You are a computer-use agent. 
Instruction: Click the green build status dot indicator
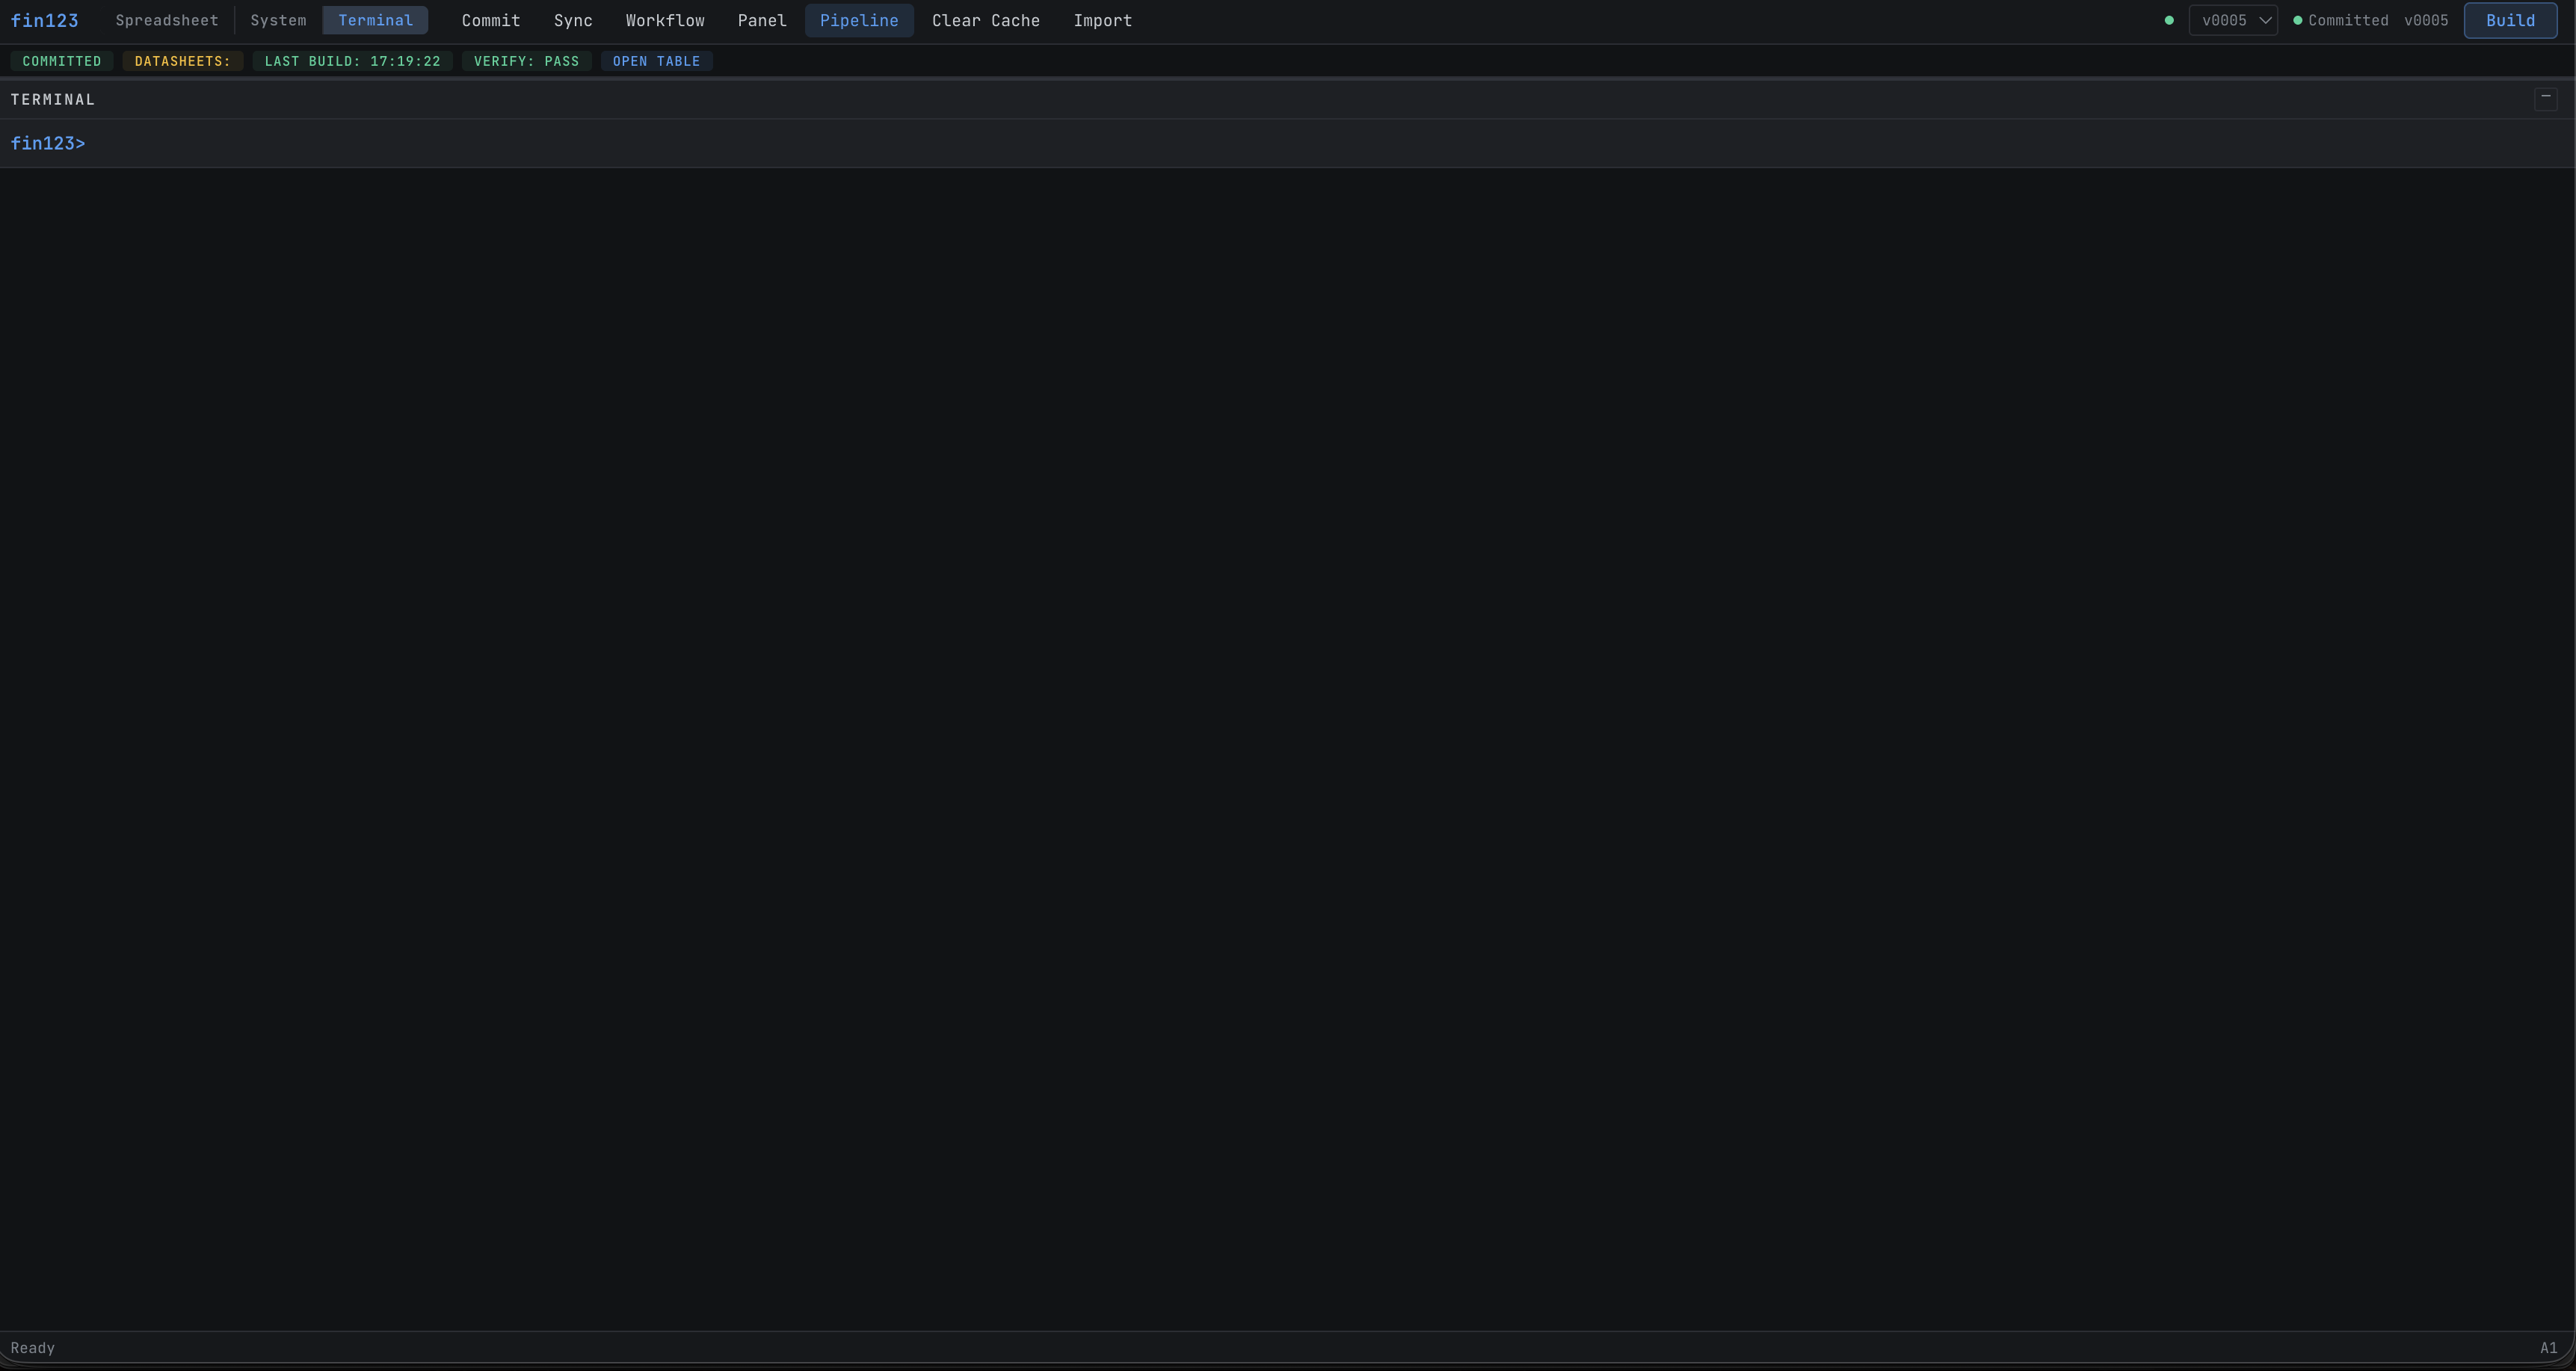click(2170, 20)
